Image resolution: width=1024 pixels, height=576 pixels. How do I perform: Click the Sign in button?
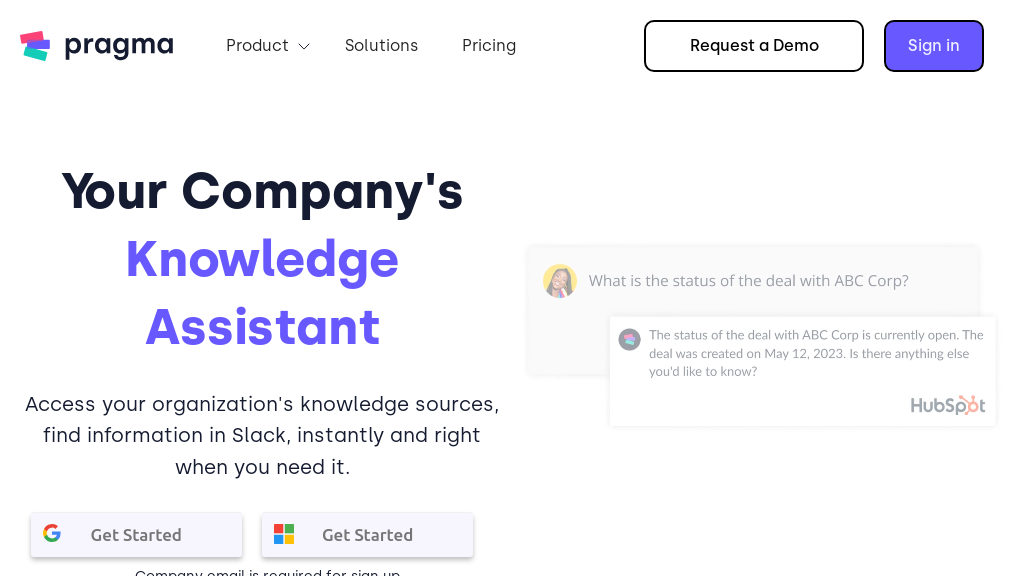(933, 46)
